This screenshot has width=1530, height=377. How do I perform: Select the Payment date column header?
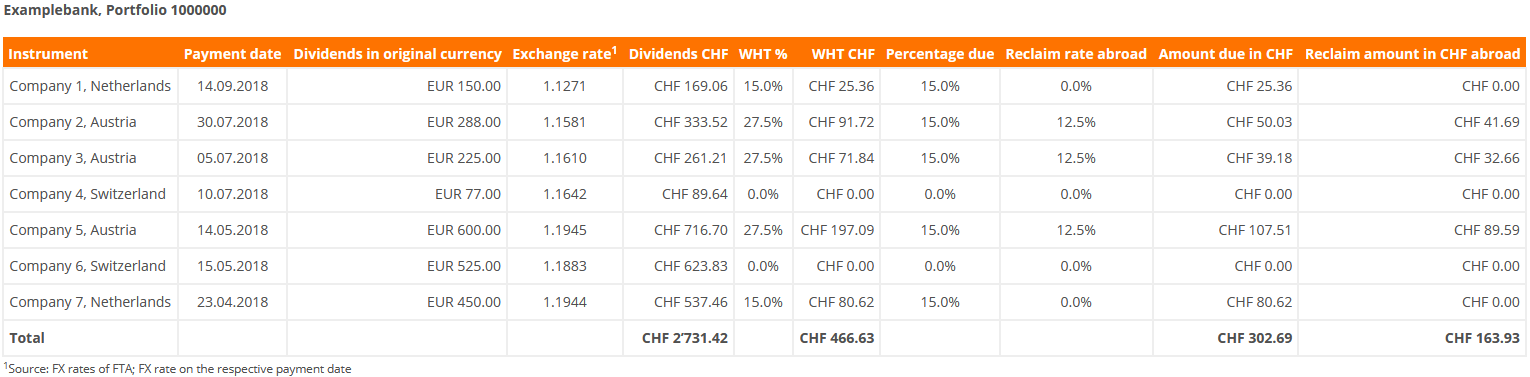click(232, 54)
